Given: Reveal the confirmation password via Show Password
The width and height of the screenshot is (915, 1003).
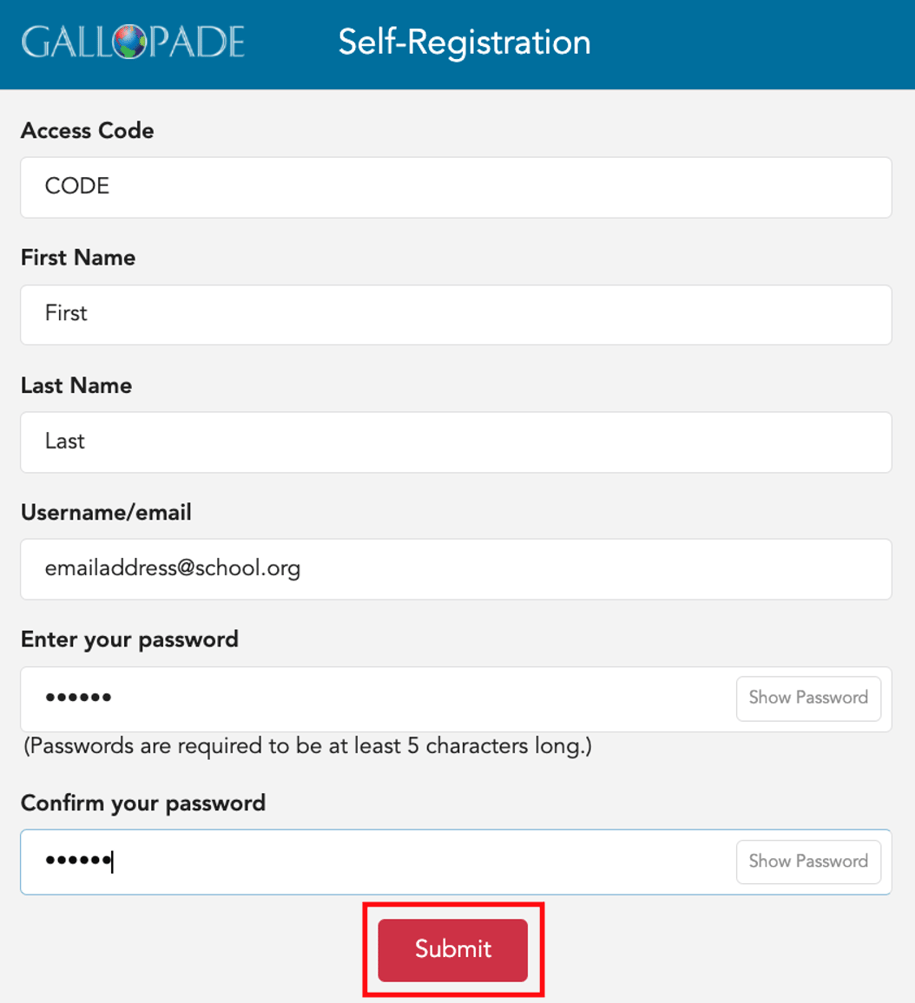Looking at the screenshot, I should coord(808,861).
